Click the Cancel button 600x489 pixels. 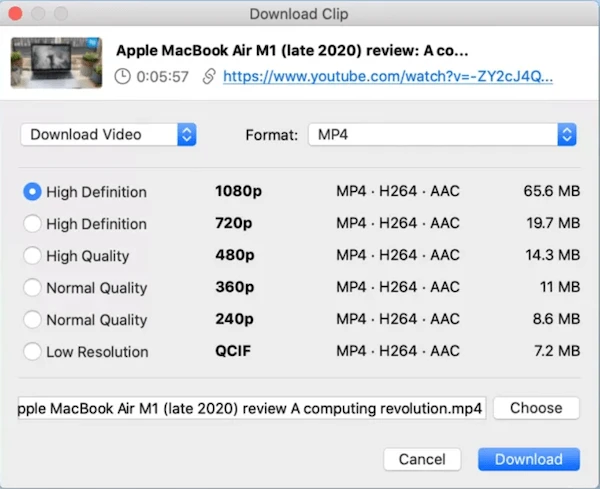(422, 459)
